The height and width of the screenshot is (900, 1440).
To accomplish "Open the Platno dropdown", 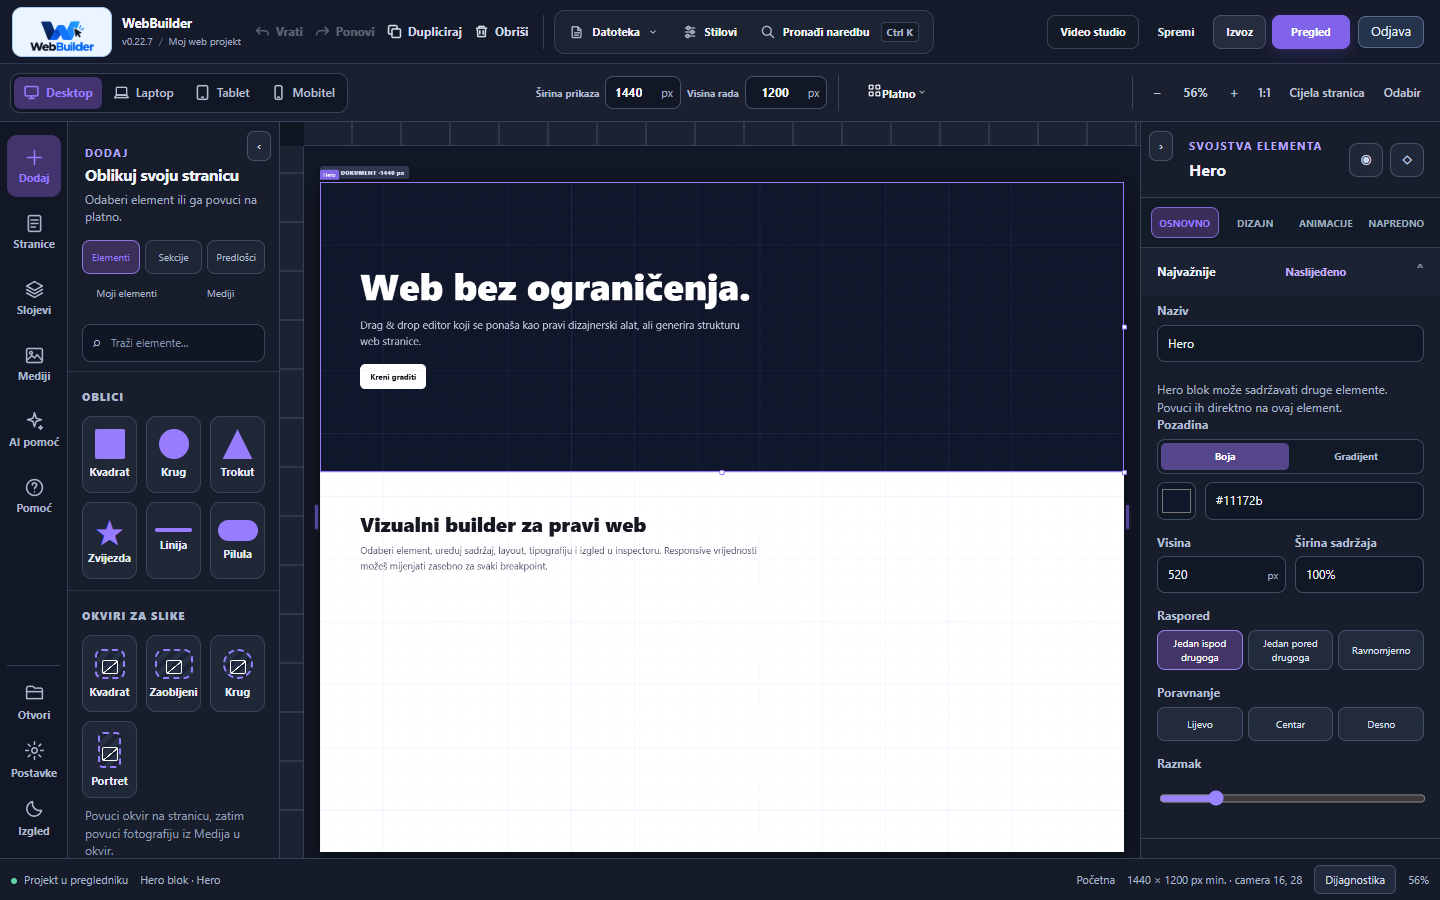I will point(897,93).
